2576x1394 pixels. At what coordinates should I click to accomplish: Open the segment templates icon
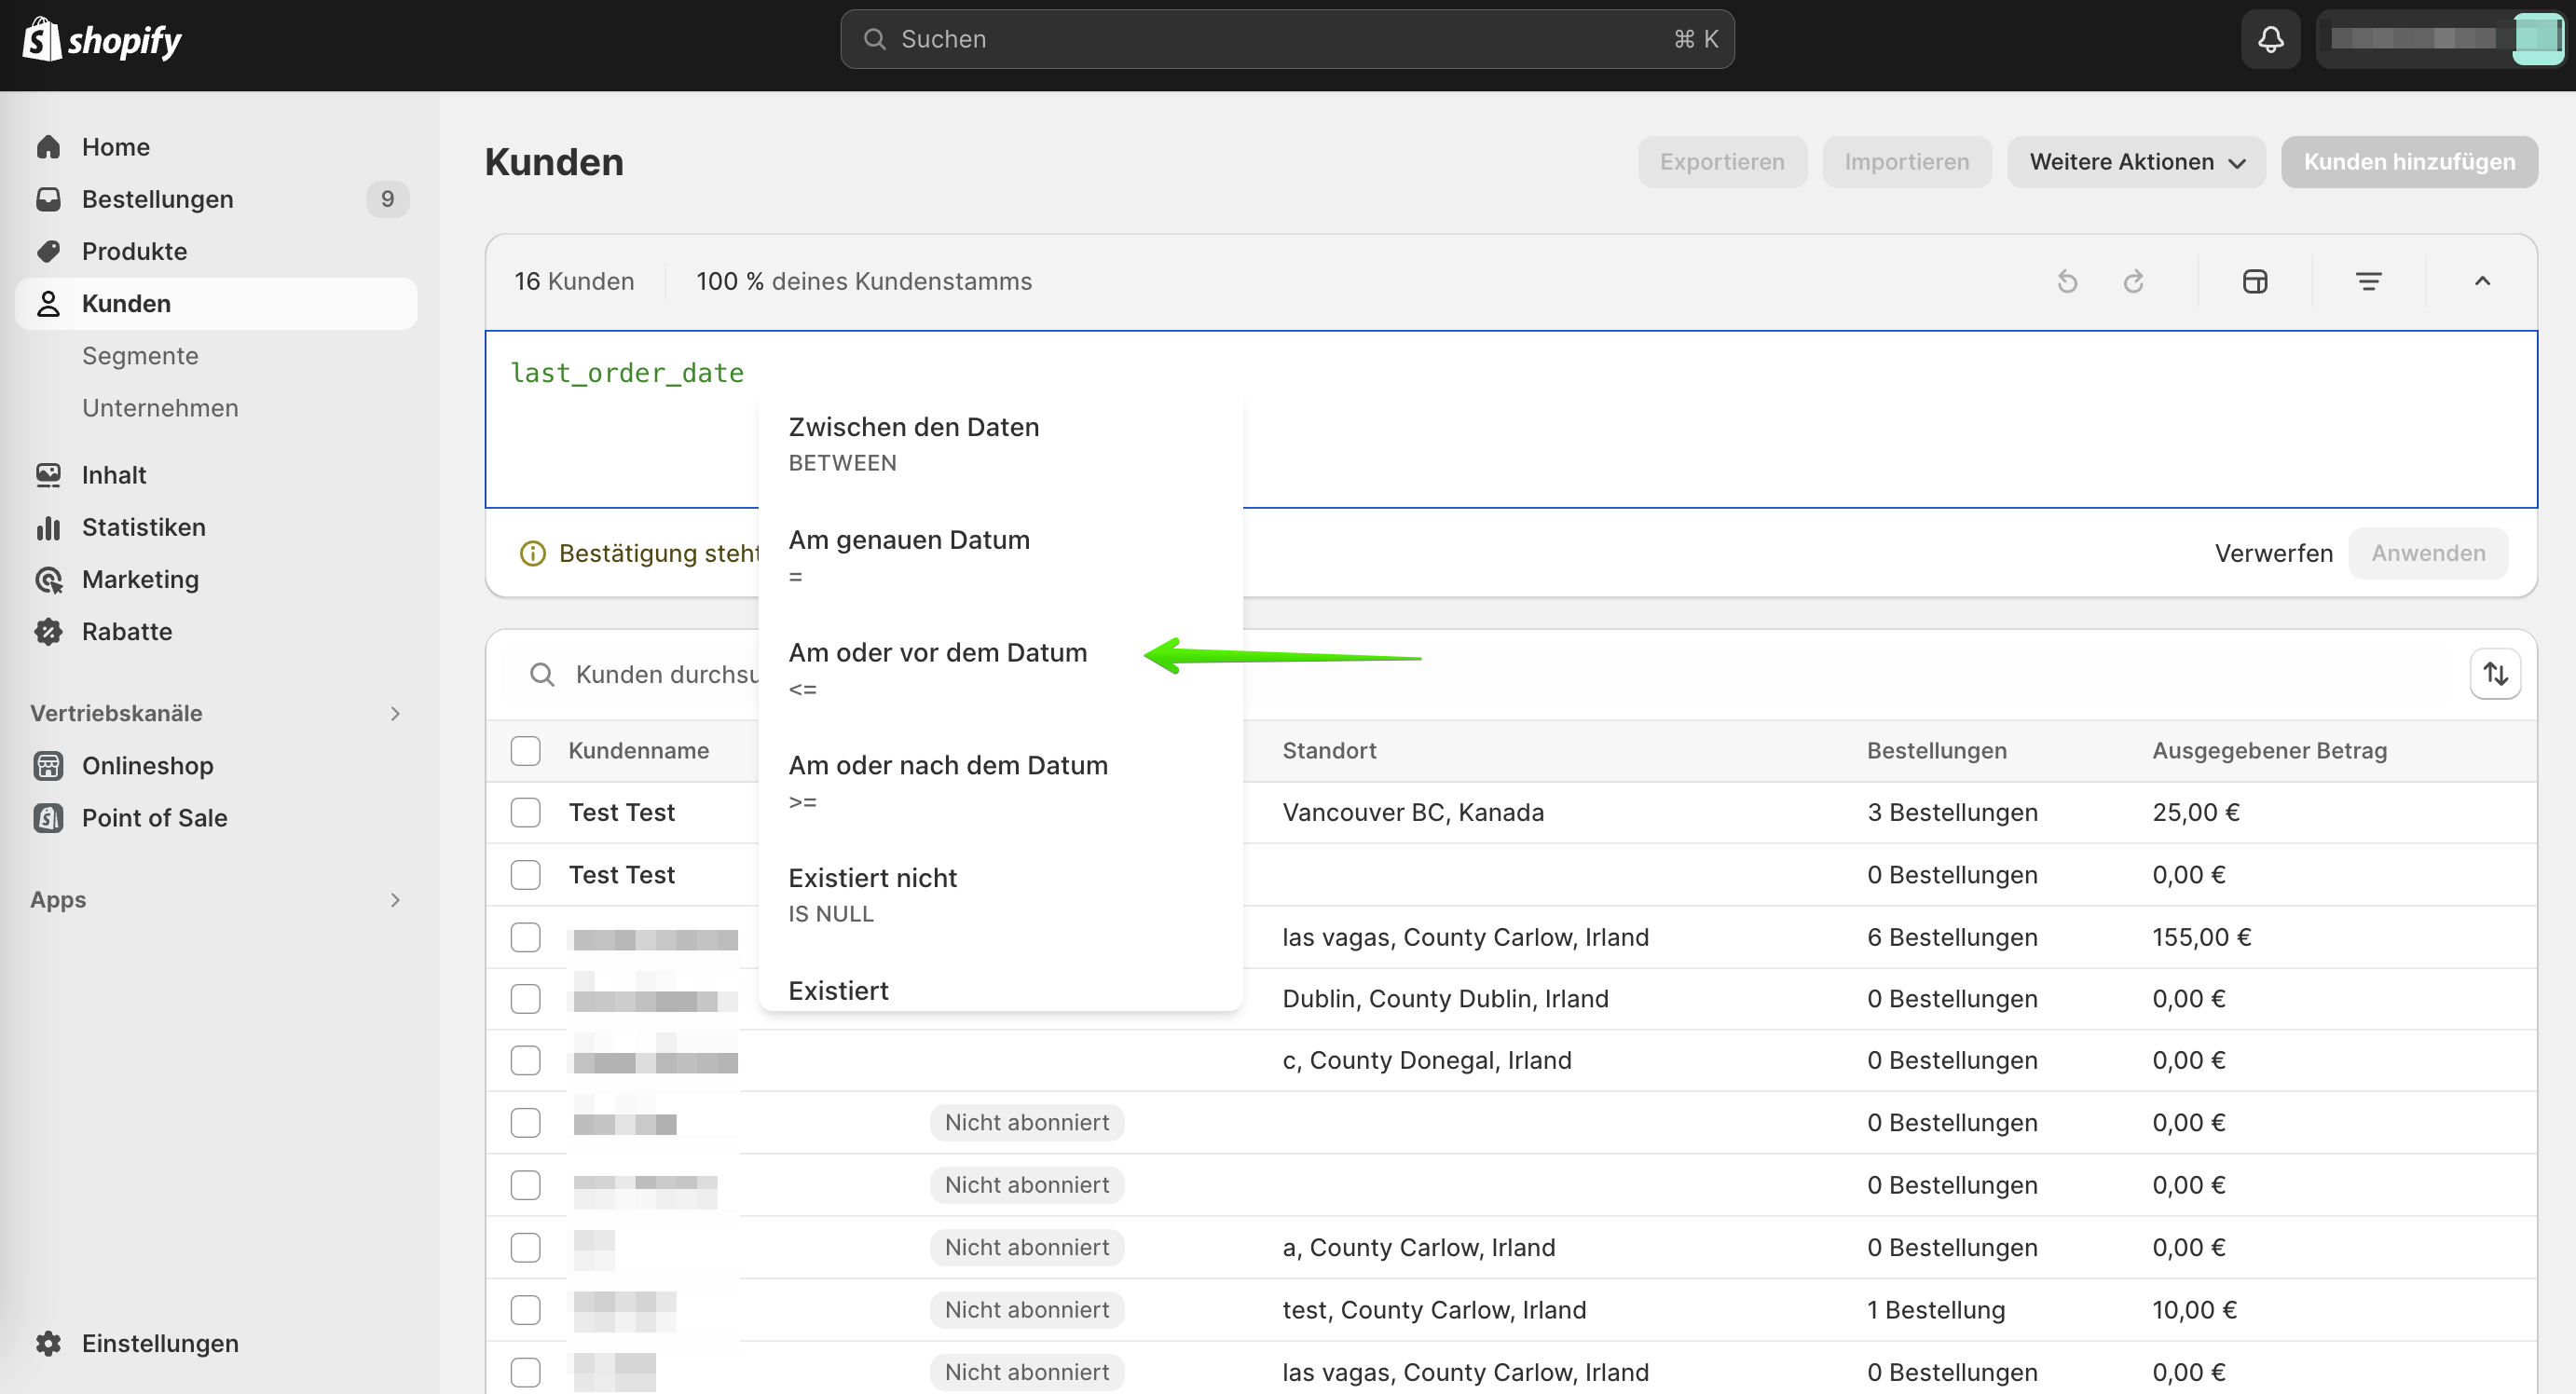2255,282
